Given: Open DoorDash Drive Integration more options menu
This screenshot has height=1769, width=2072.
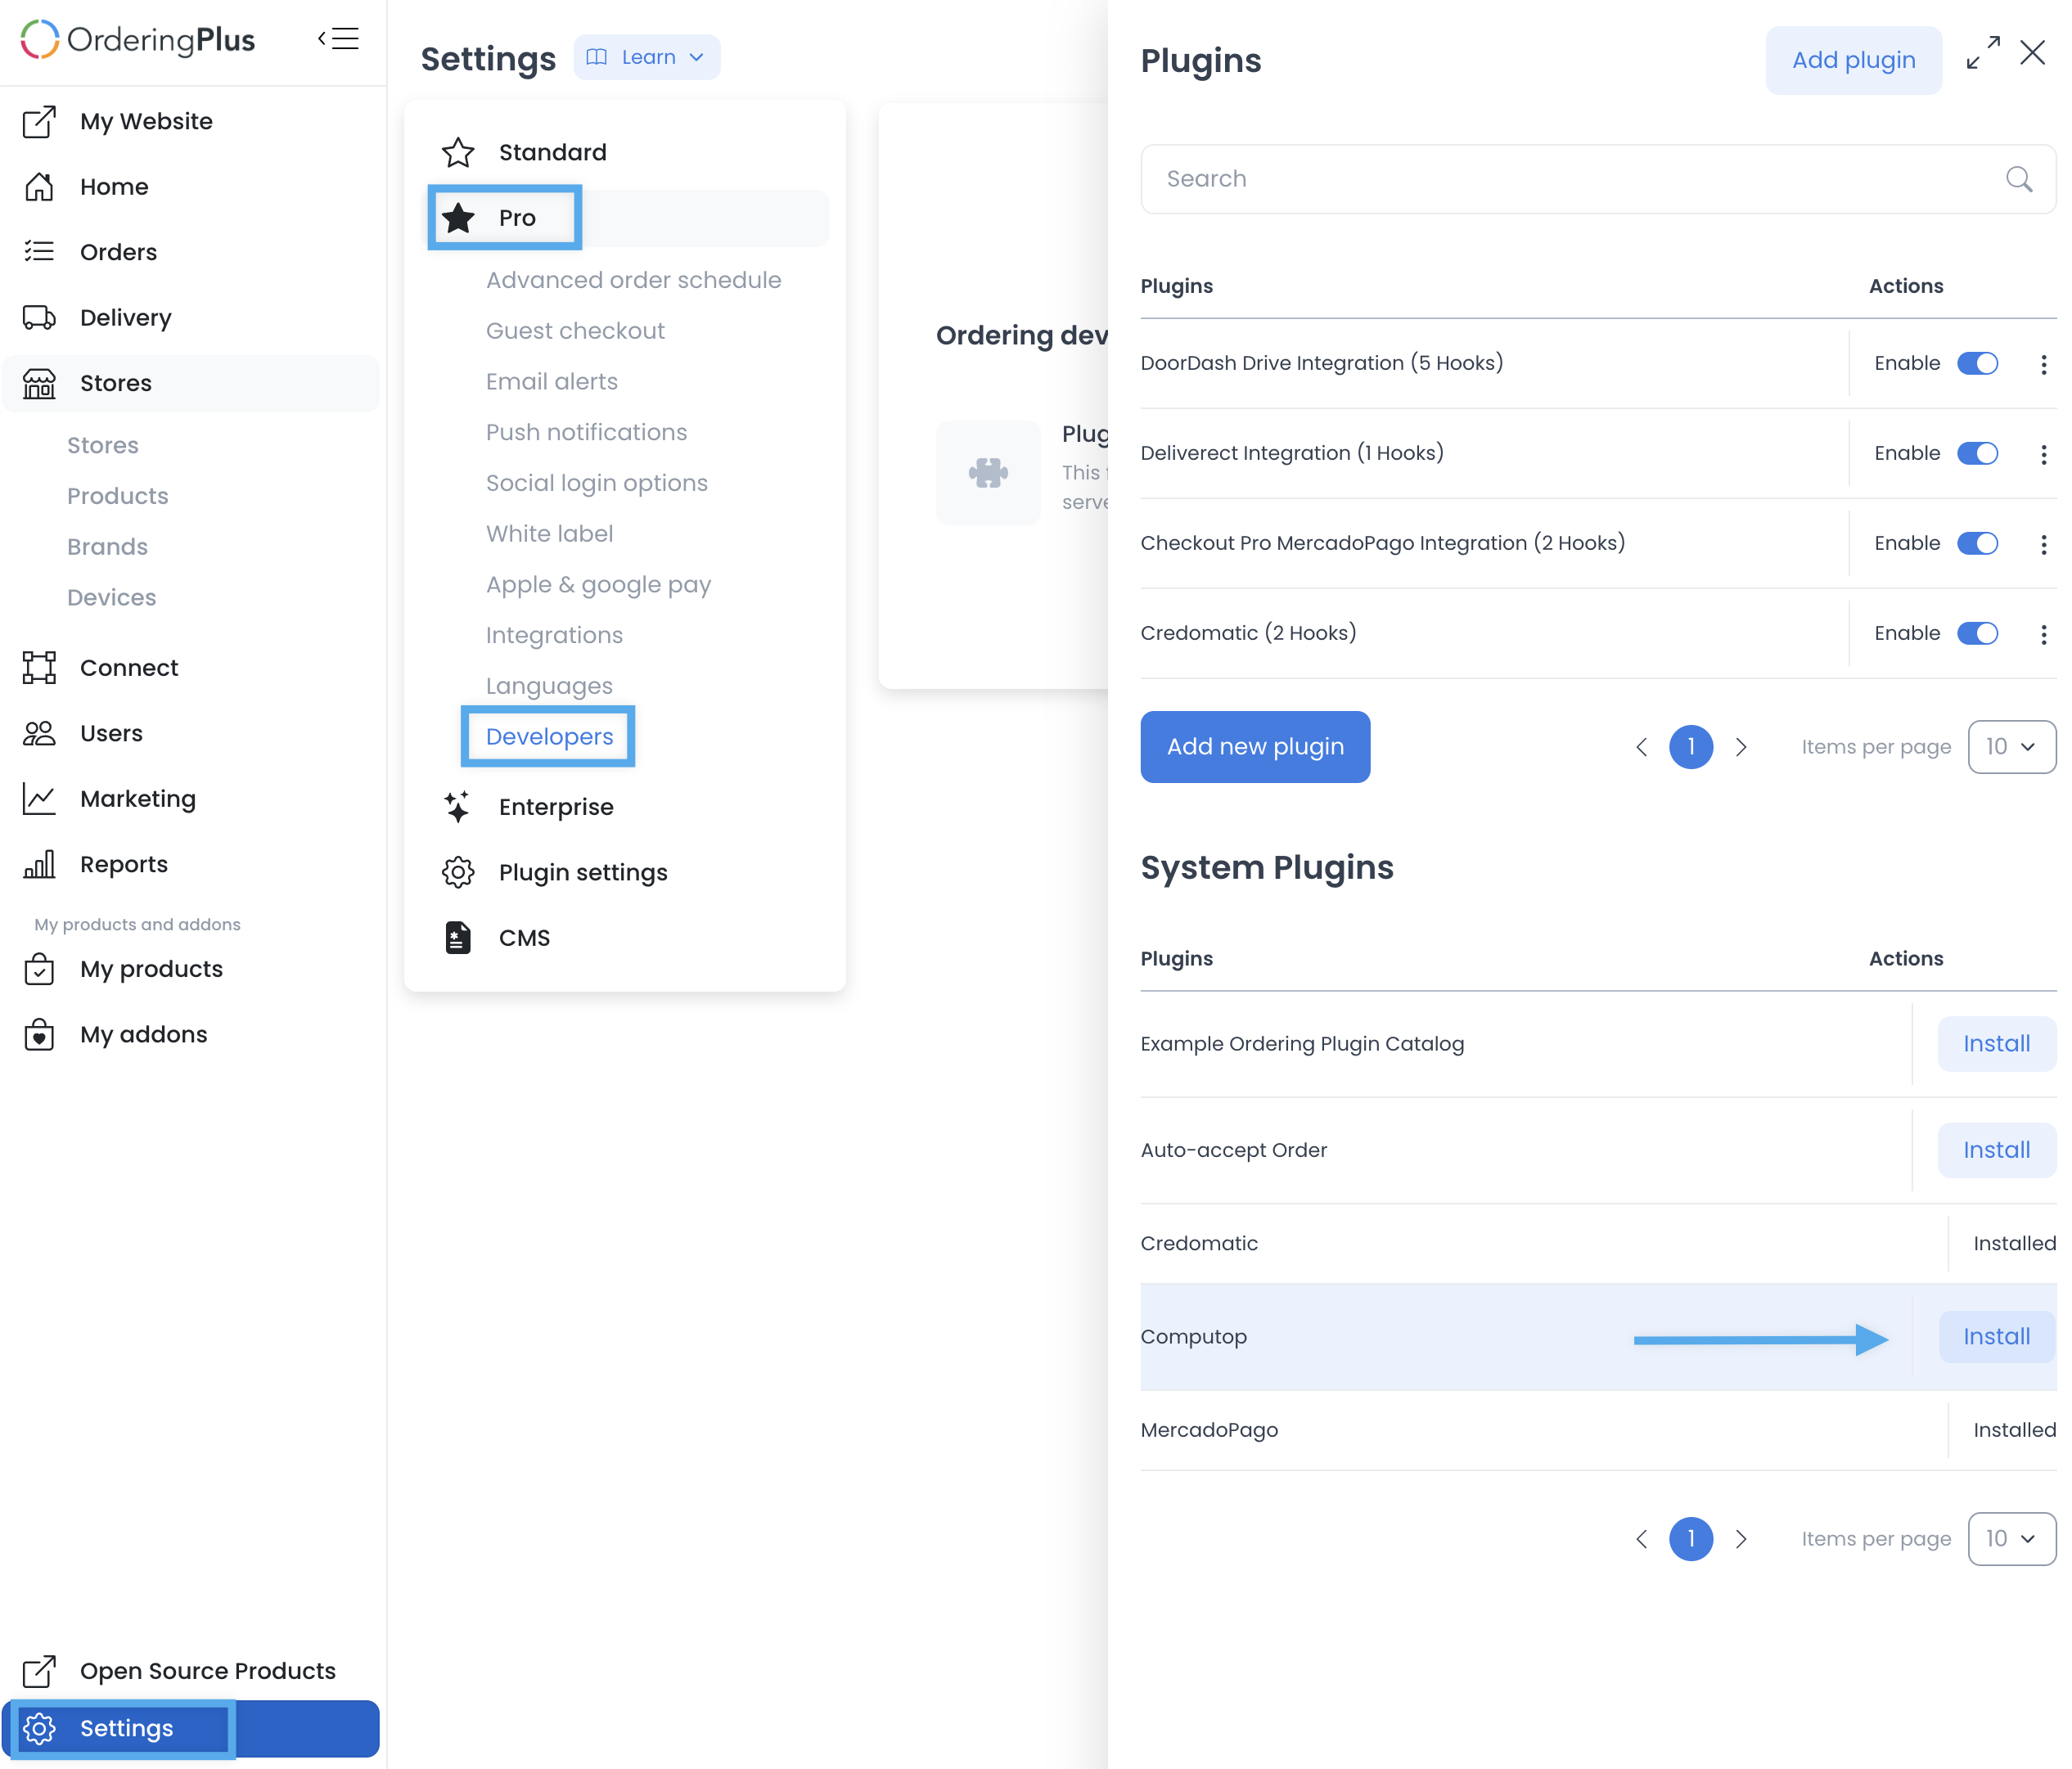Looking at the screenshot, I should point(2043,365).
